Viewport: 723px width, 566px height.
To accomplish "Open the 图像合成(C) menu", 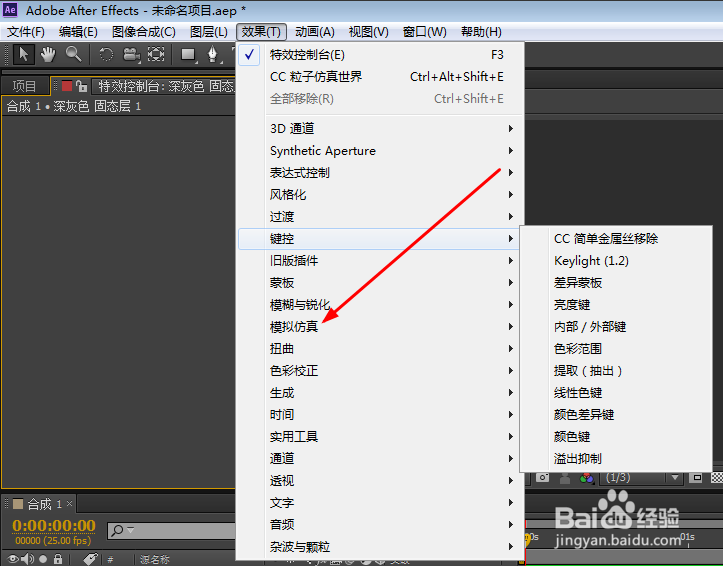I will [144, 32].
